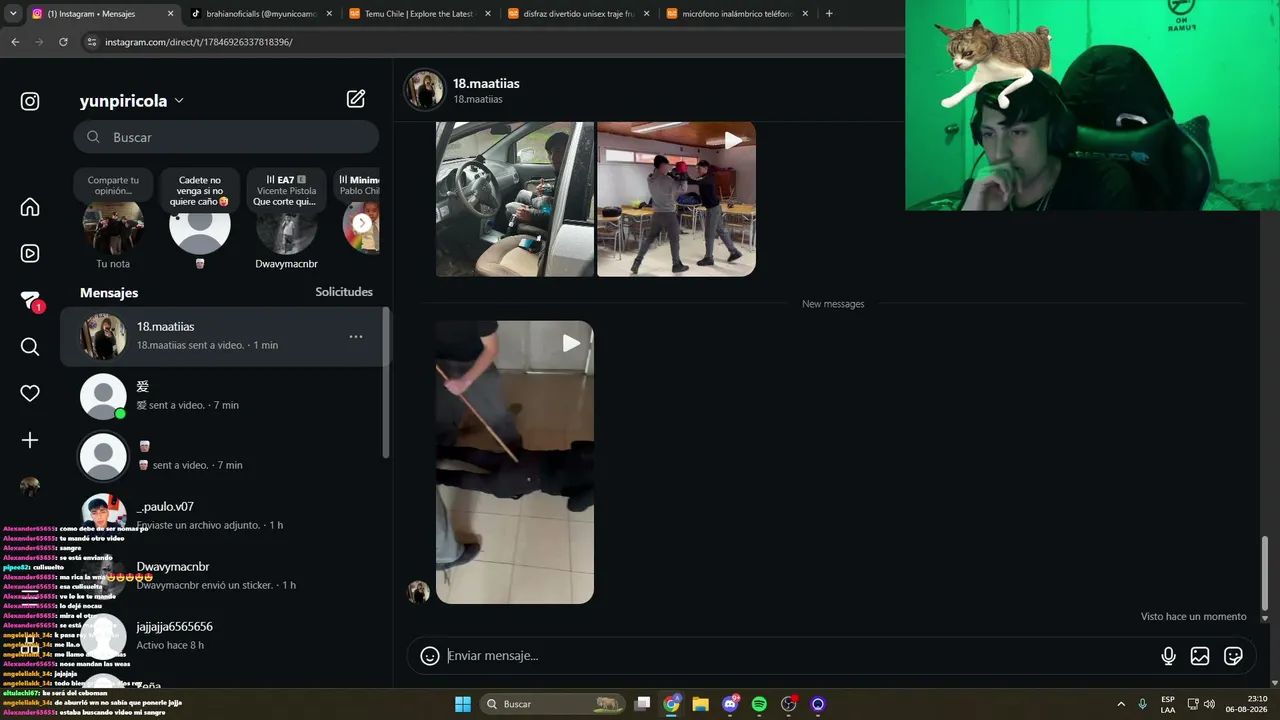Open Discord from the taskbar

click(730, 704)
